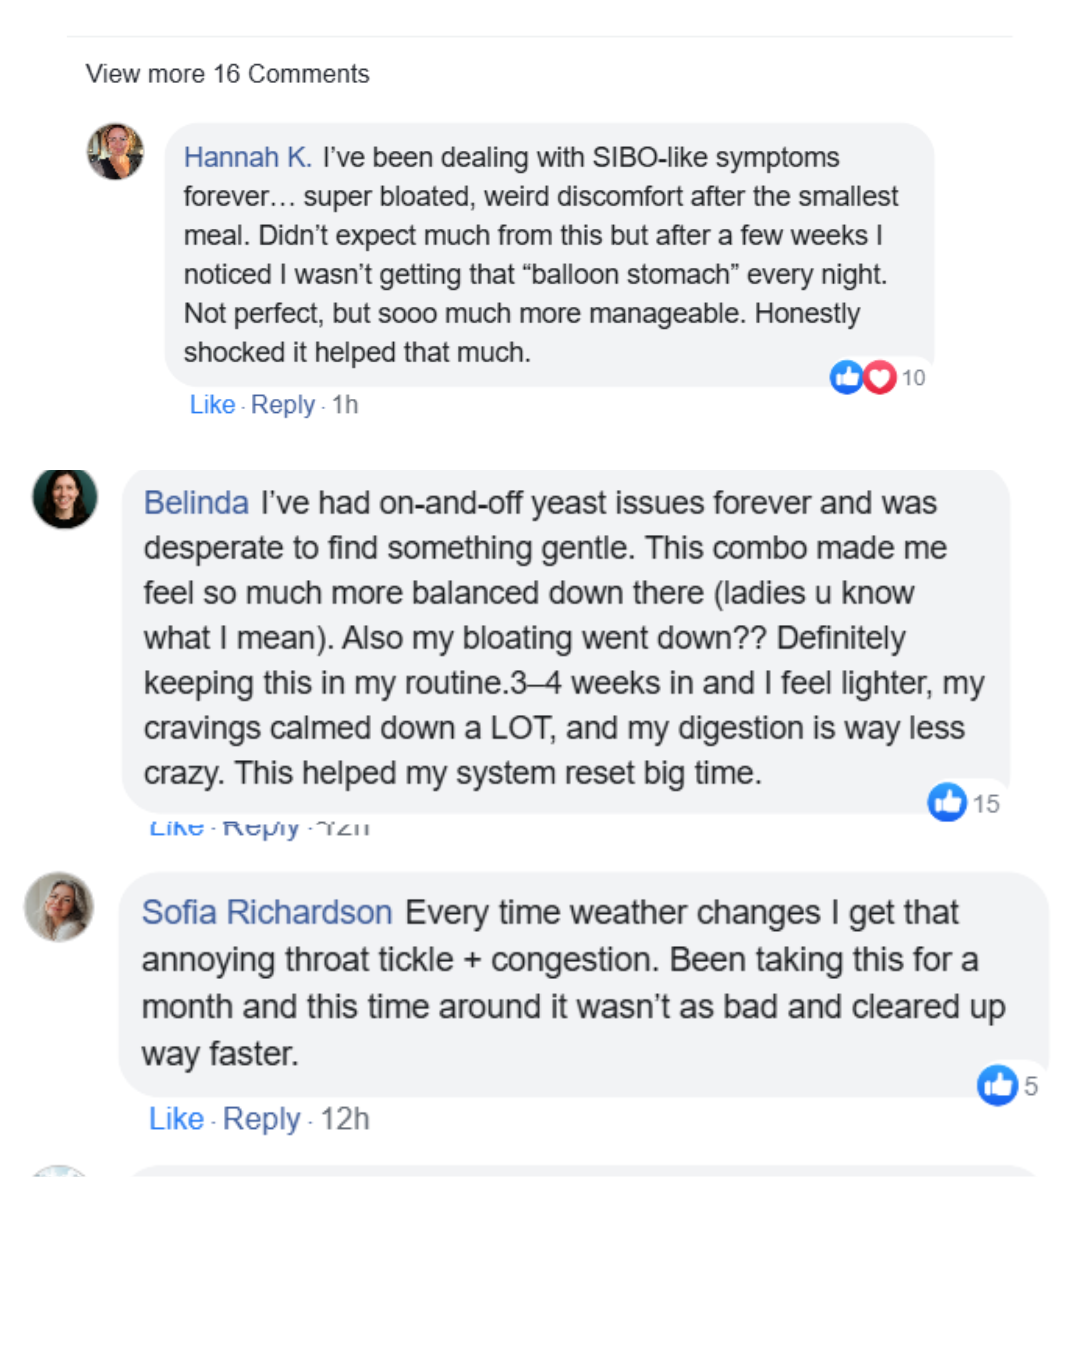Viewport: 1080px width, 1350px height.
Task: Open reaction count 10 on Hannah's comment
Action: click(x=913, y=378)
